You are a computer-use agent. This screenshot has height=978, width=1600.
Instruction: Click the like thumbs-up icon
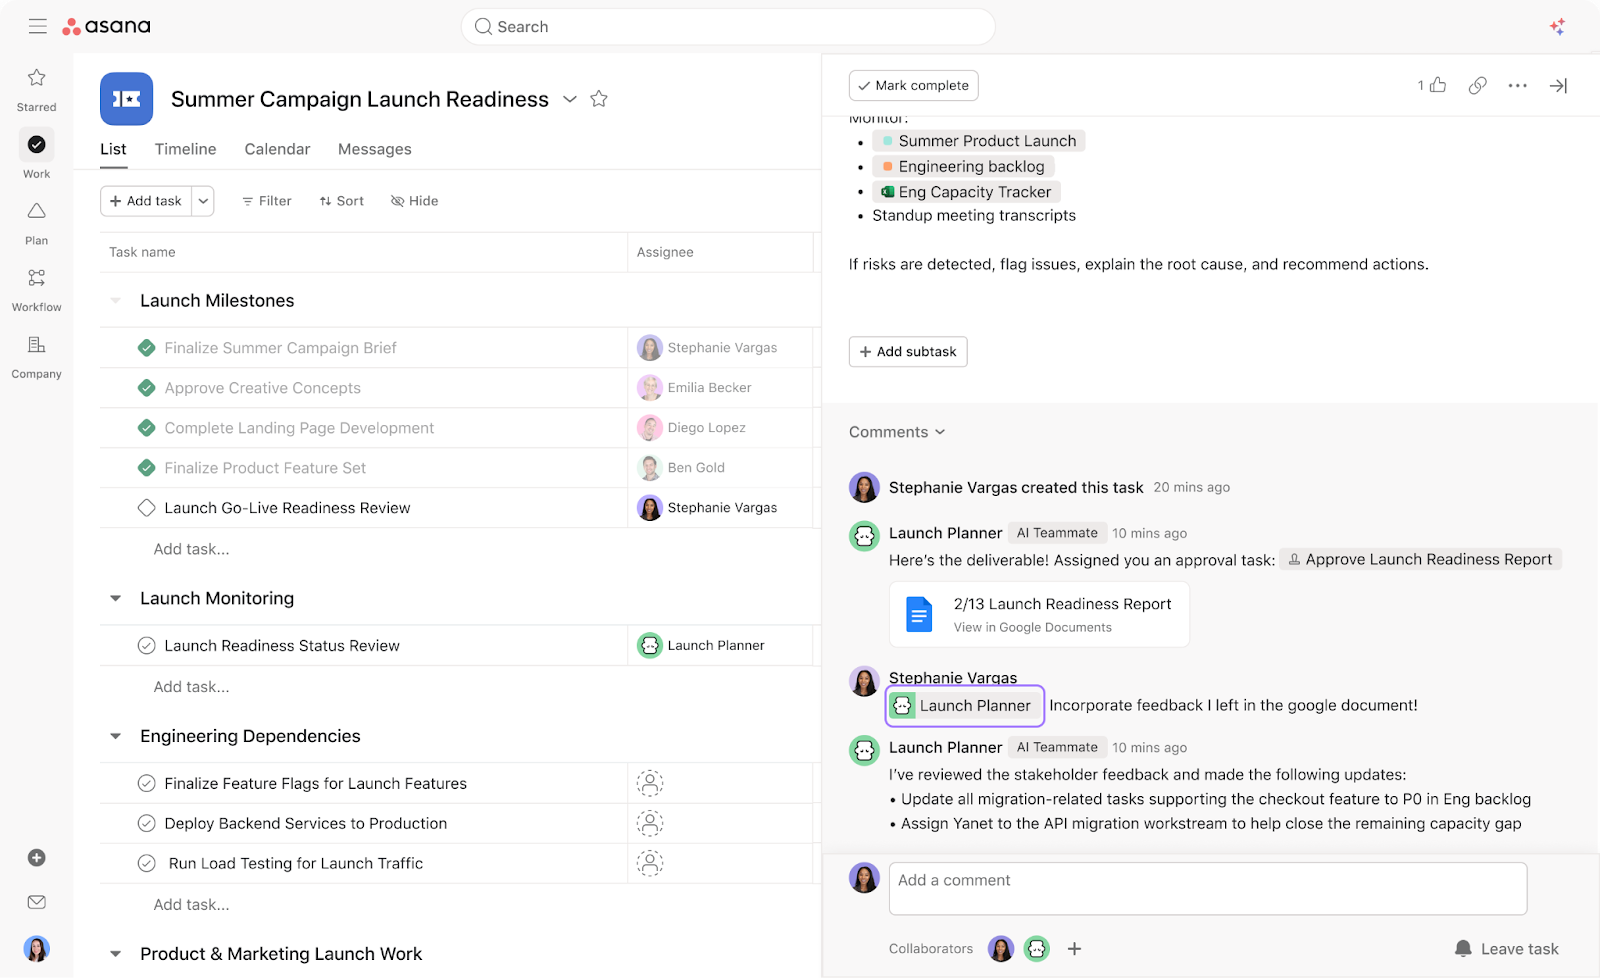[1437, 85]
